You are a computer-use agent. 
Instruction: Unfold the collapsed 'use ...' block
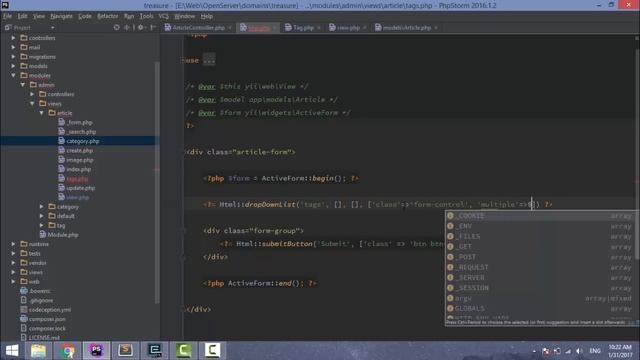[x=209, y=60]
